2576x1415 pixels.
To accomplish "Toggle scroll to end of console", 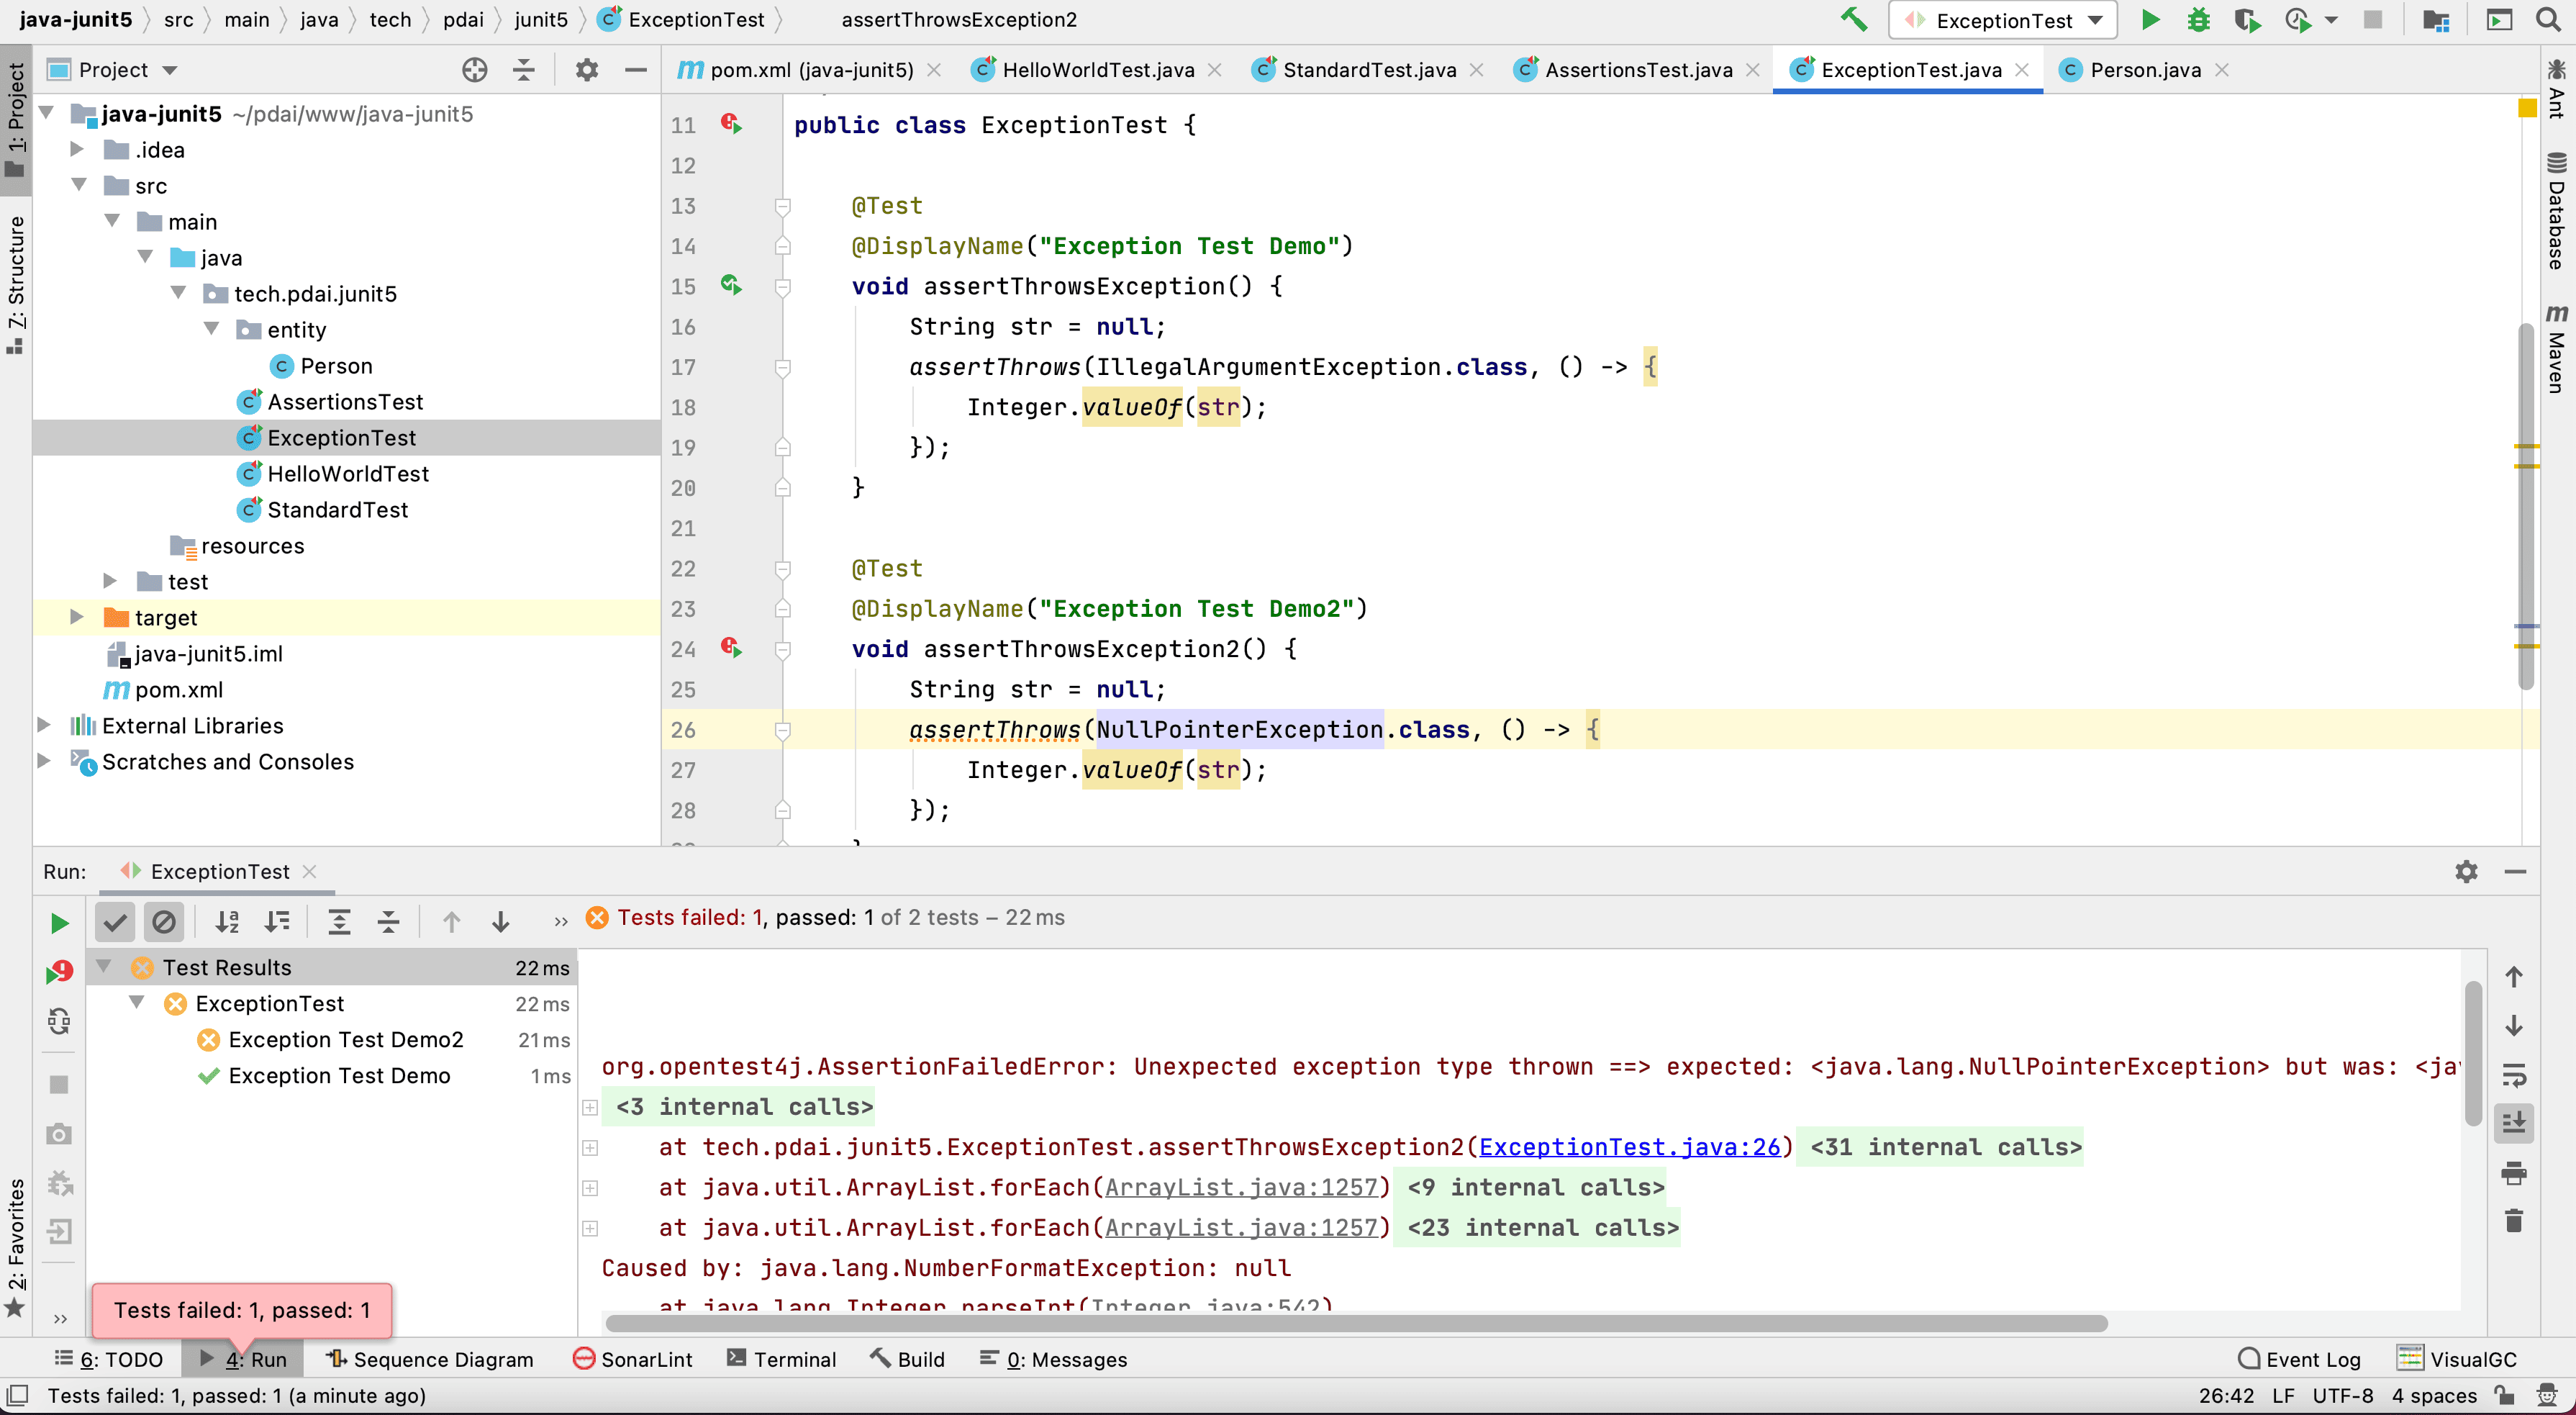I will click(2513, 1123).
